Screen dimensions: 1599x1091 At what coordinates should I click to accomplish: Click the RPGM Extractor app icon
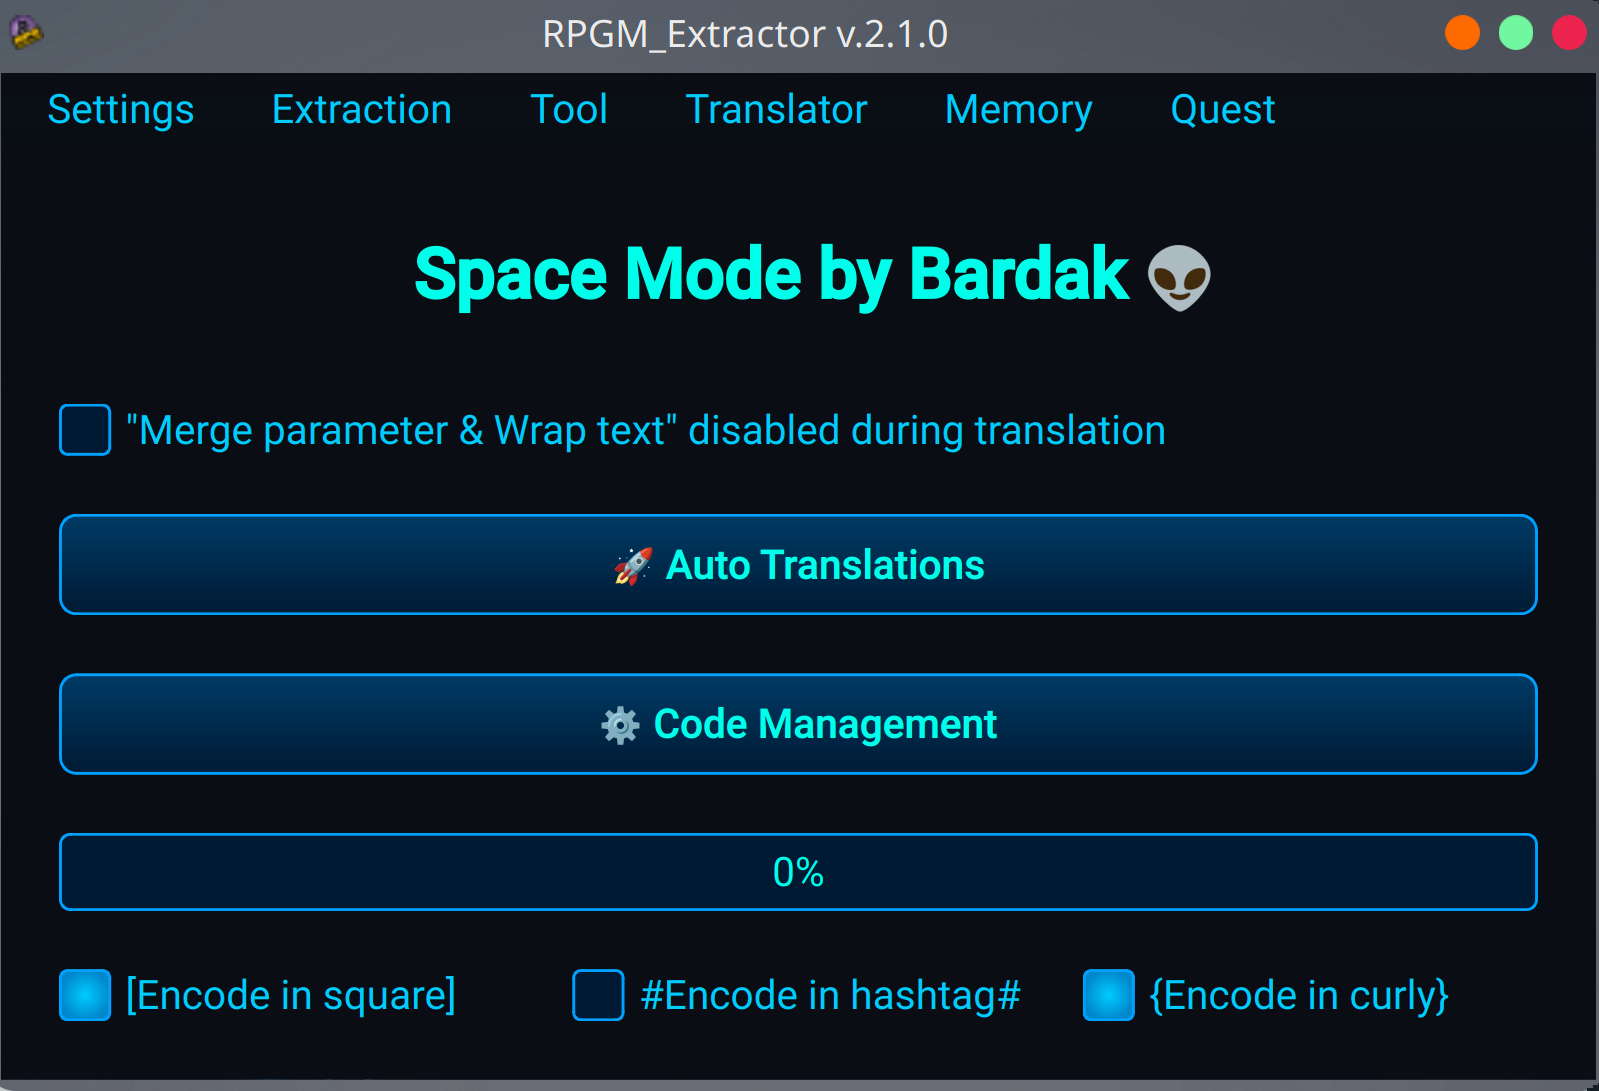(25, 33)
